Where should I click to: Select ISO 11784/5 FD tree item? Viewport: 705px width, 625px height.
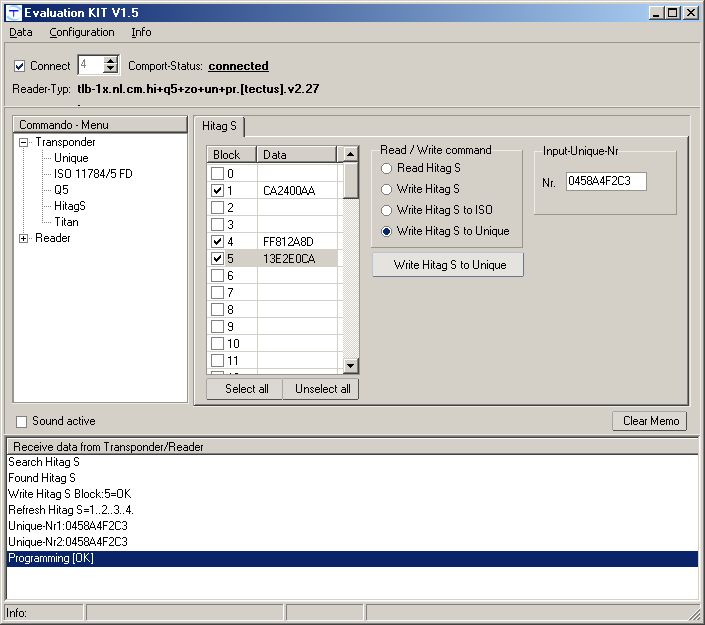click(x=93, y=174)
